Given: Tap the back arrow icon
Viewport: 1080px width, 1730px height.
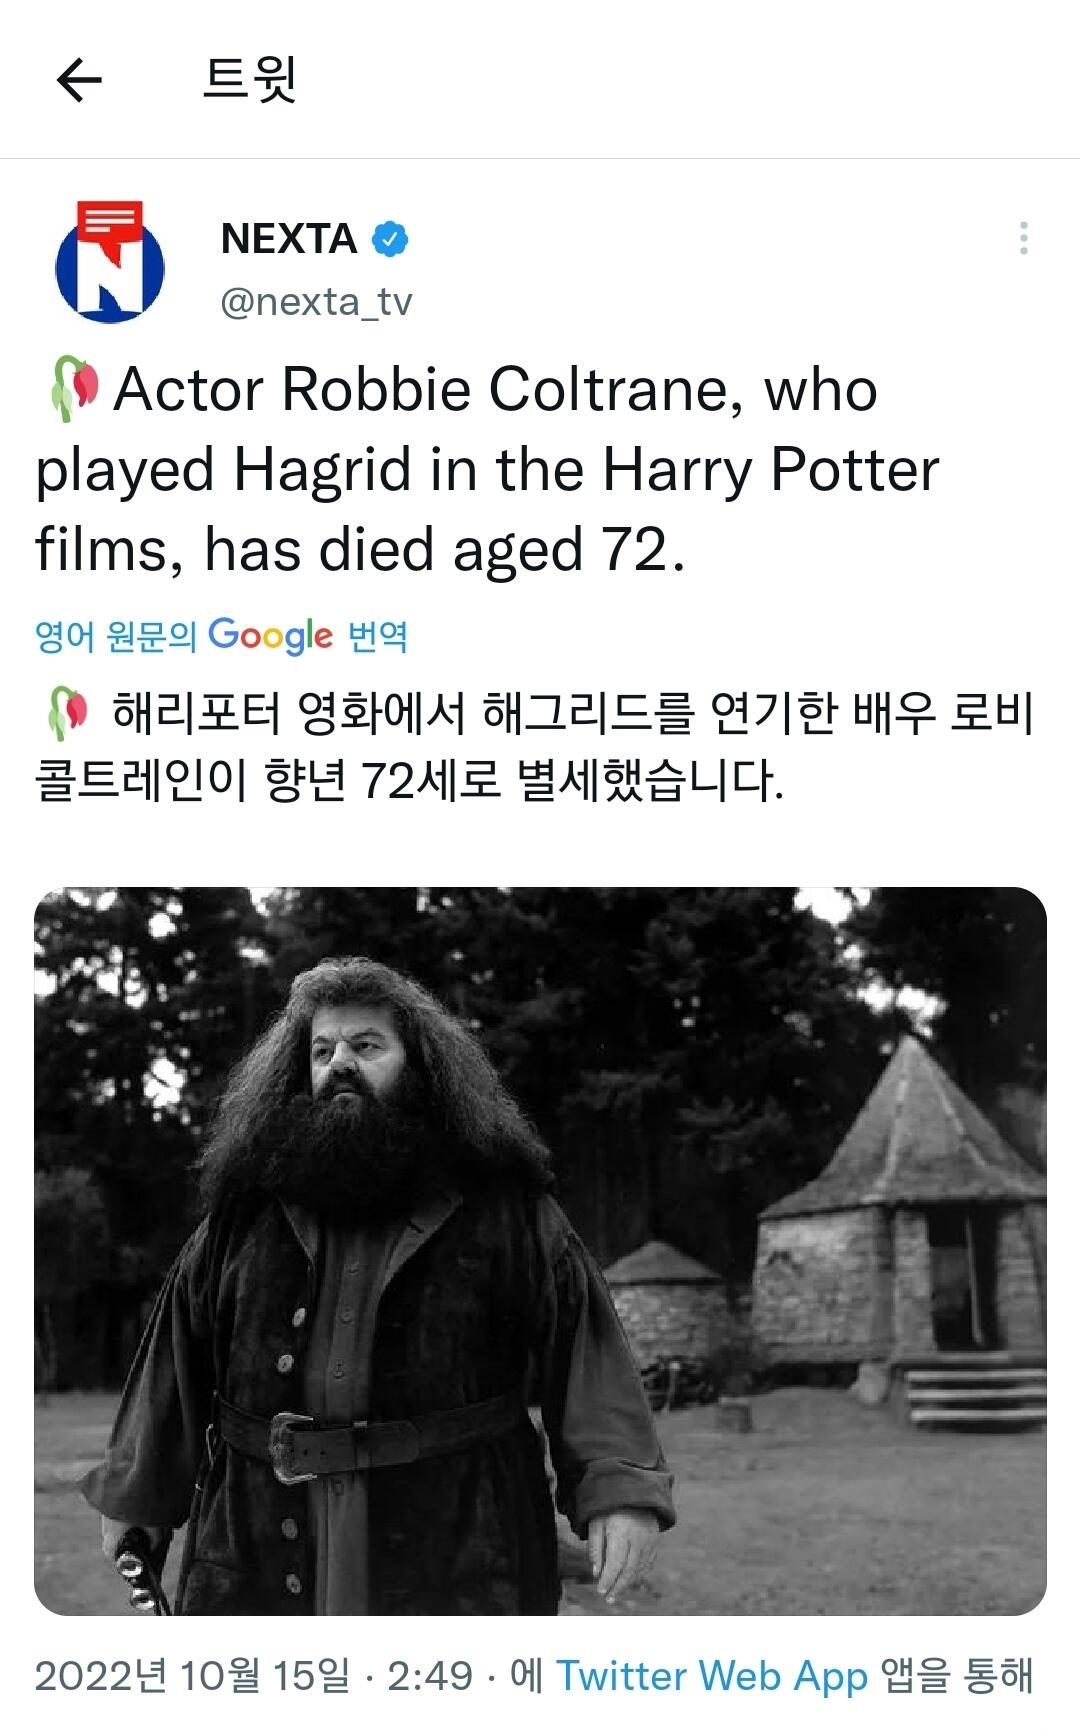Looking at the screenshot, I should (79, 80).
